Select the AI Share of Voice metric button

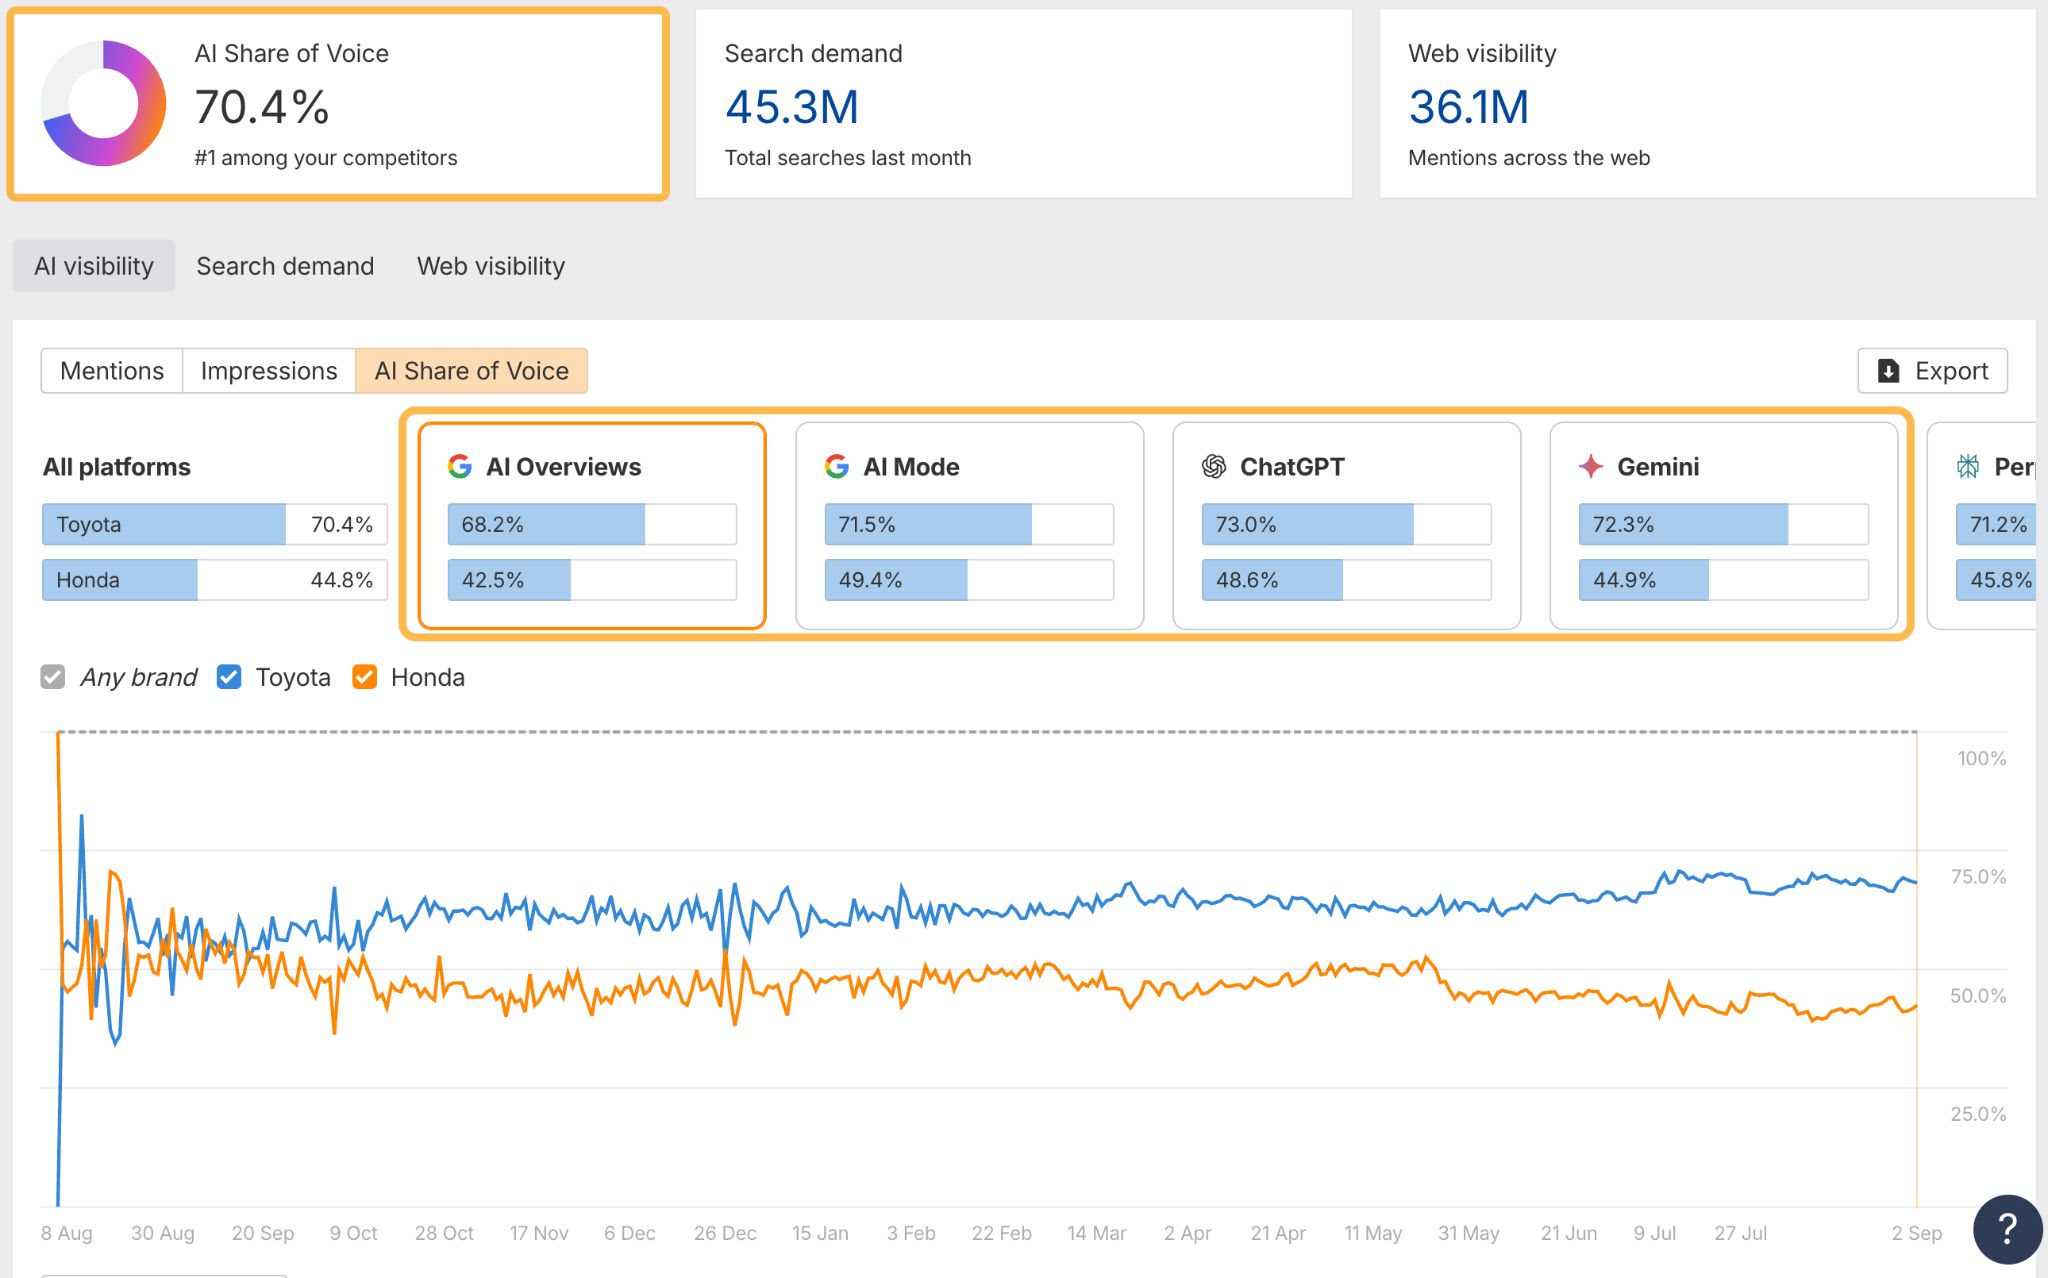click(x=471, y=371)
